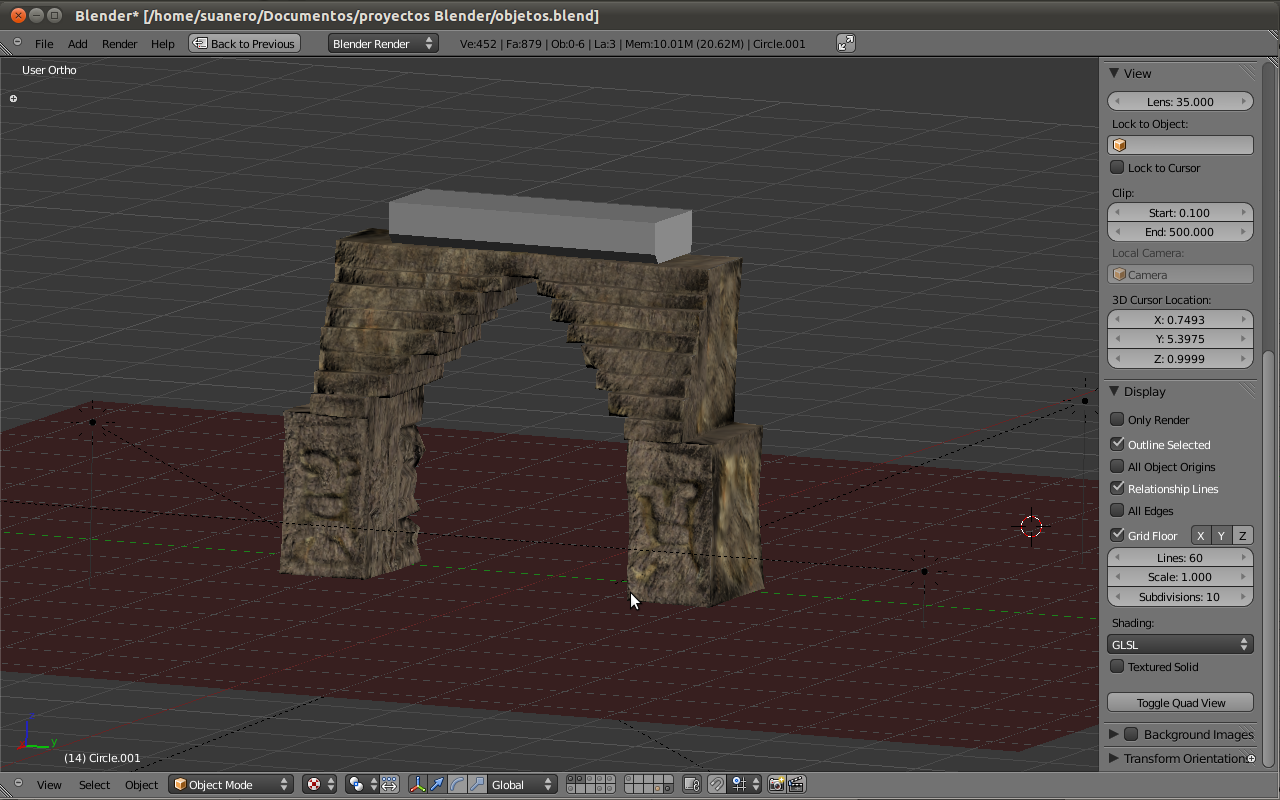Click the scale manipulator icon
Image resolution: width=1280 pixels, height=800 pixels.
pos(477,785)
